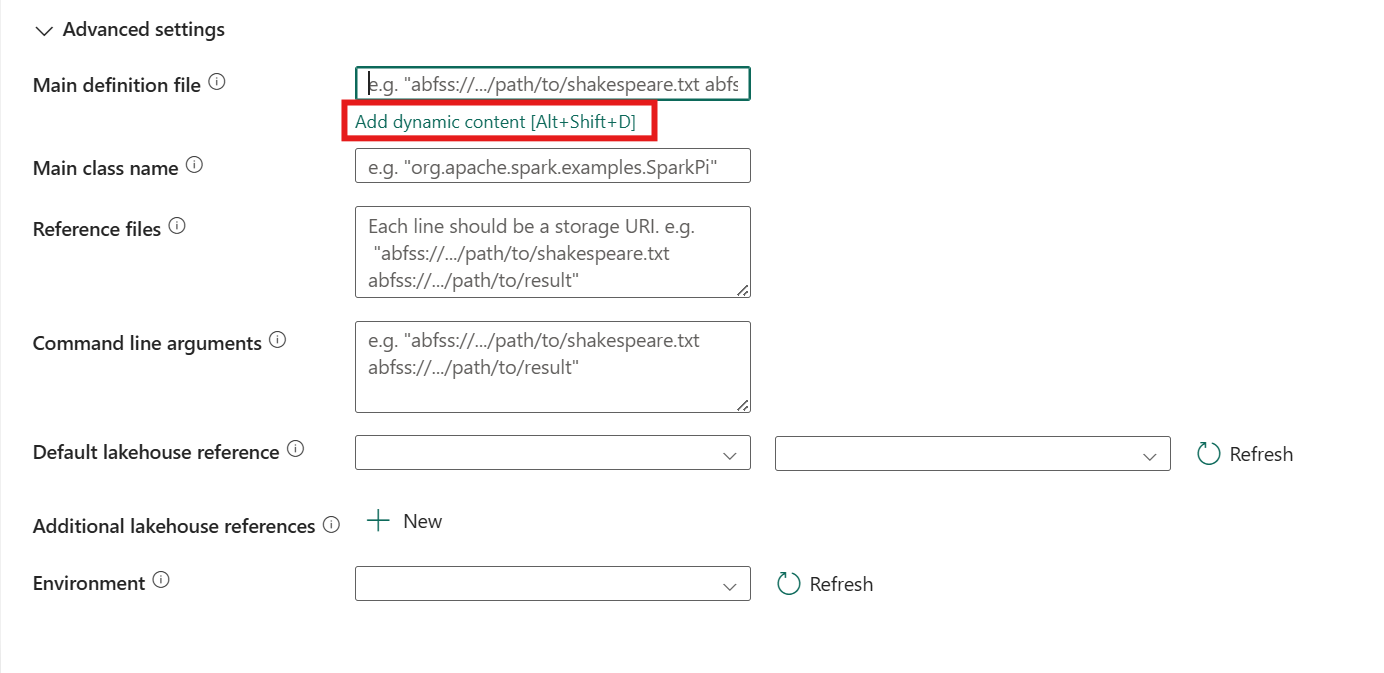Click info icon next to Command line arguments
1384x673 pixels.
click(x=278, y=341)
